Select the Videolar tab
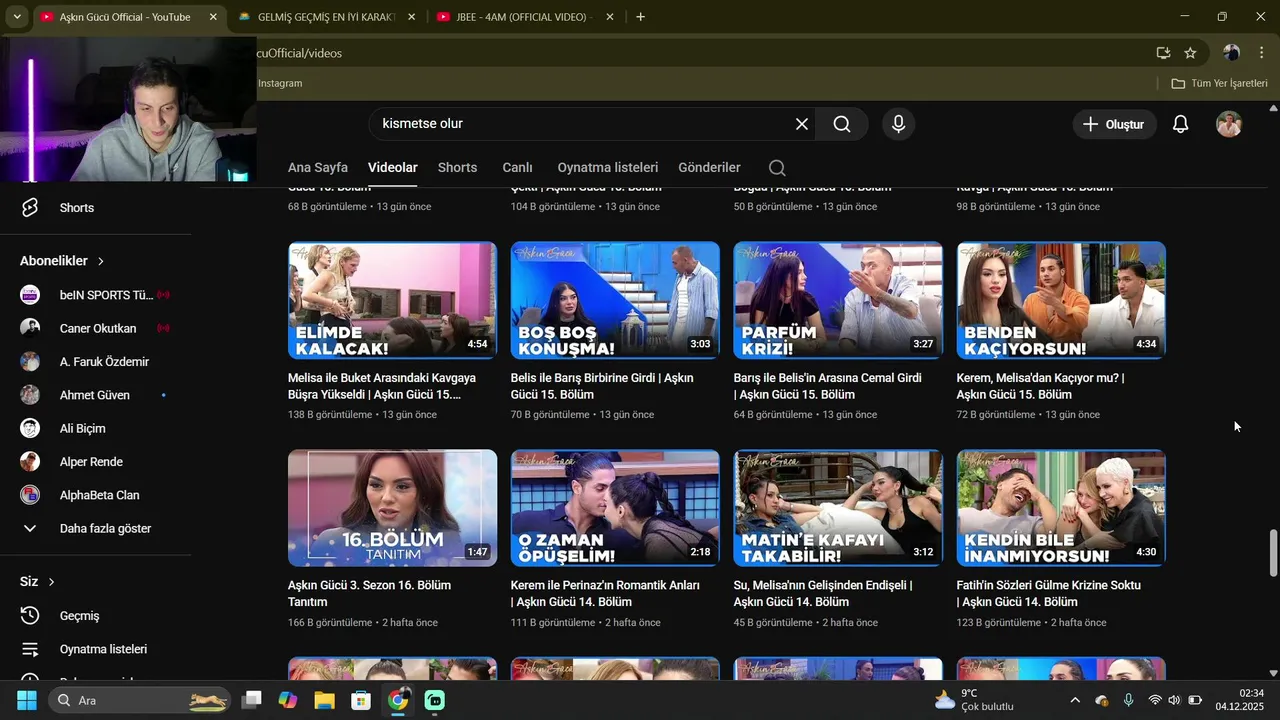The image size is (1280, 720). pos(393,168)
